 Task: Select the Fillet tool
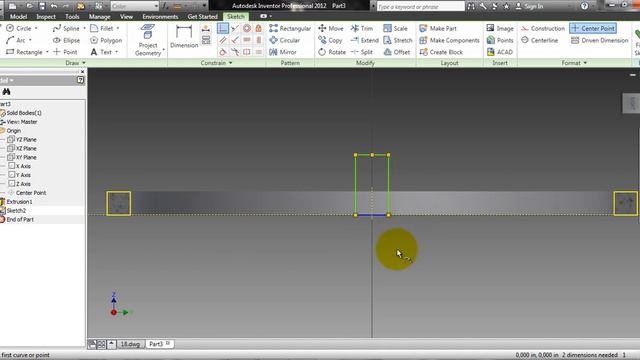[102, 28]
